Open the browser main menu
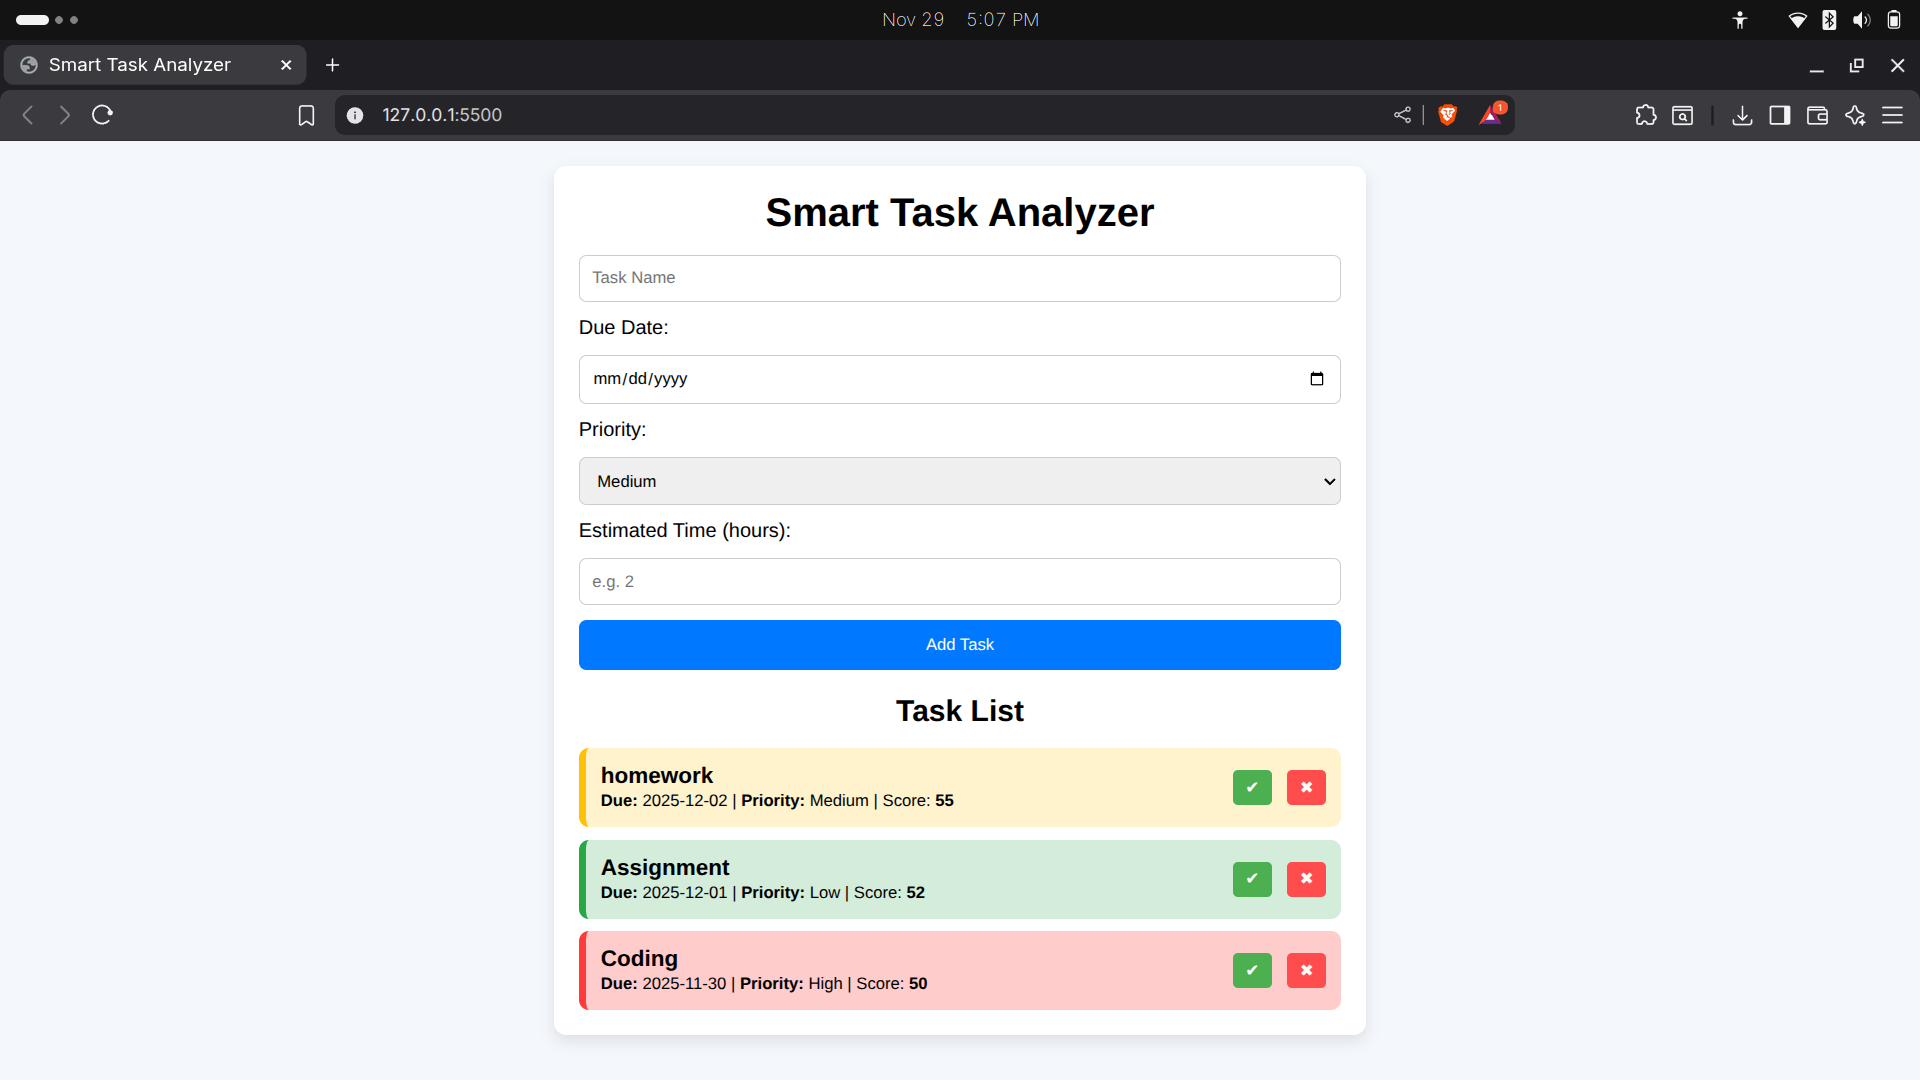This screenshot has height=1080, width=1920. (x=1892, y=115)
